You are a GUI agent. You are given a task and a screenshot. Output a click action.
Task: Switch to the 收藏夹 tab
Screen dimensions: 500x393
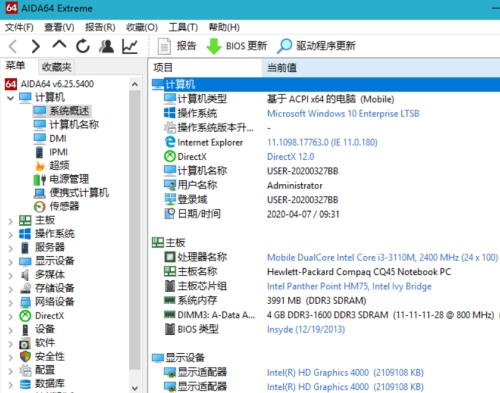(x=57, y=67)
